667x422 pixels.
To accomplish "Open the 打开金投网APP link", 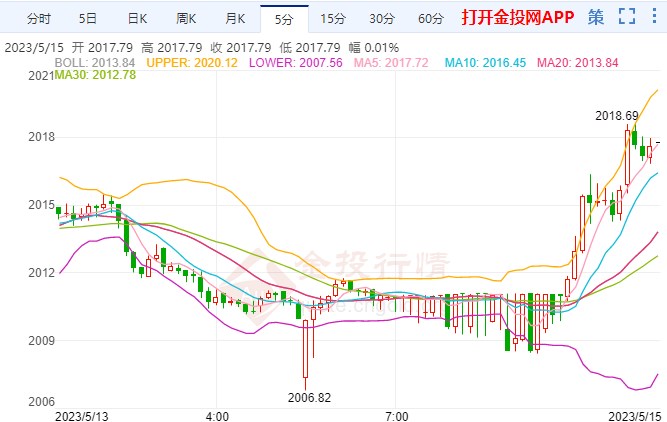I will pos(518,17).
